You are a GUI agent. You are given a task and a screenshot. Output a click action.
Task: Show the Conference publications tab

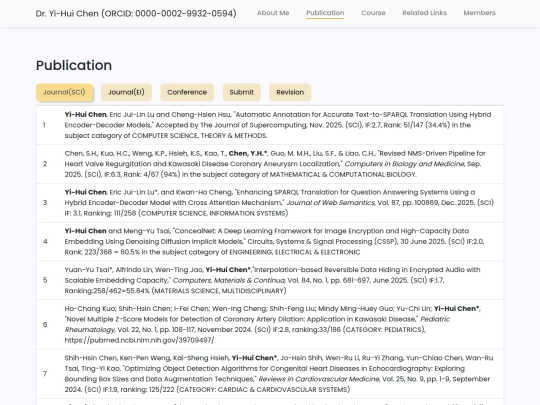[x=187, y=92]
